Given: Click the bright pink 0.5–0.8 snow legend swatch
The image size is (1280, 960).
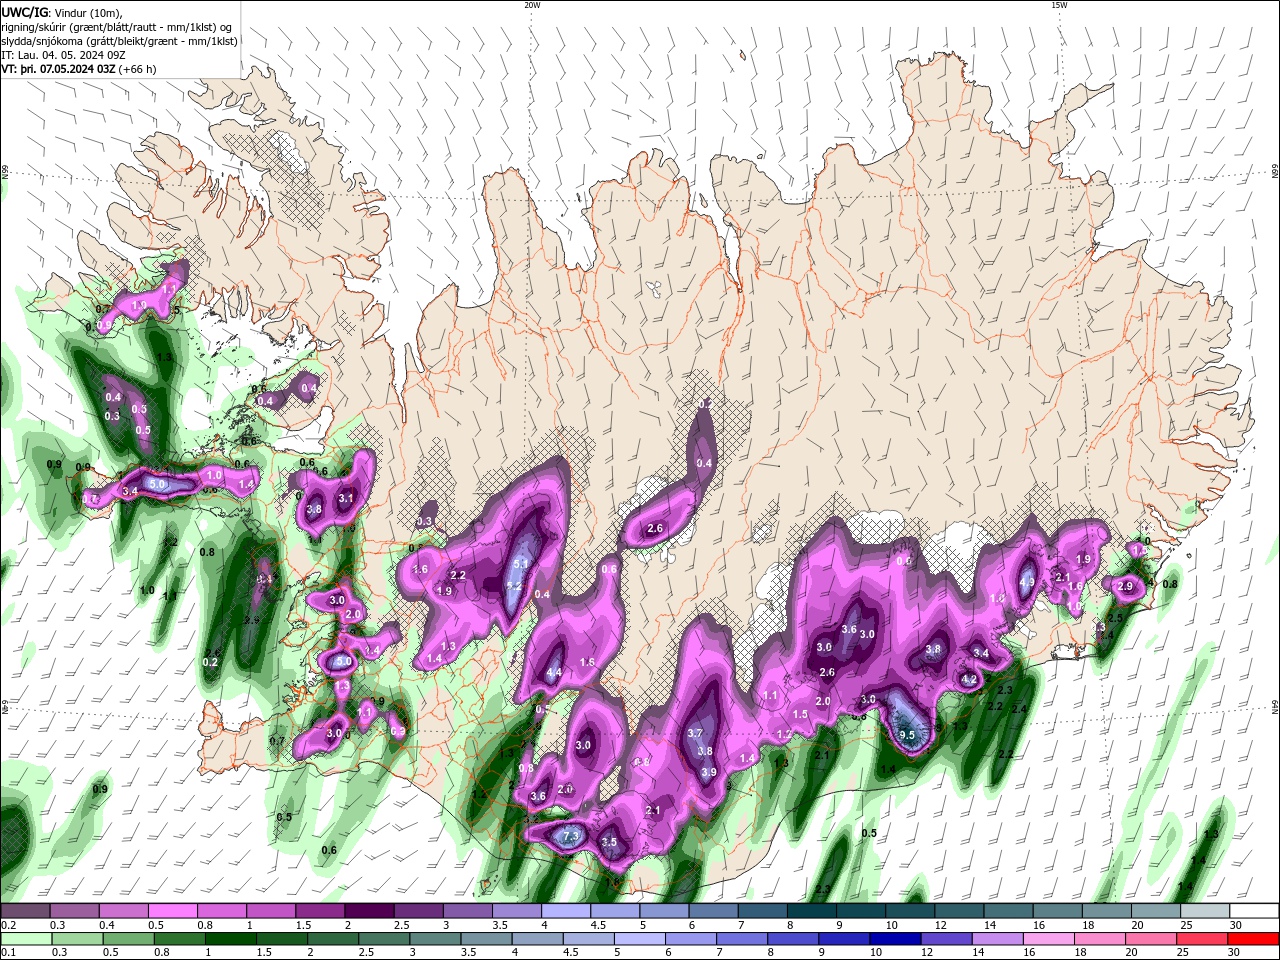Looking at the screenshot, I should pos(172,911).
